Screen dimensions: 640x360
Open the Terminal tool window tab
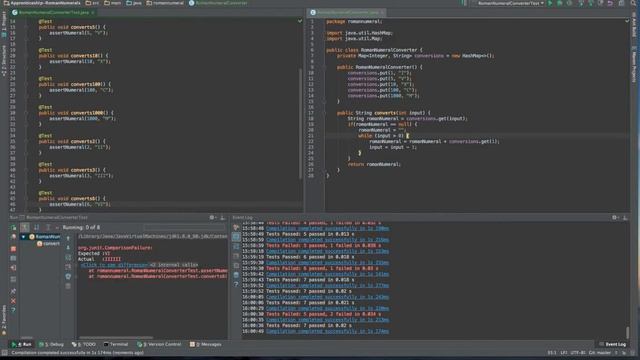pos(116,344)
